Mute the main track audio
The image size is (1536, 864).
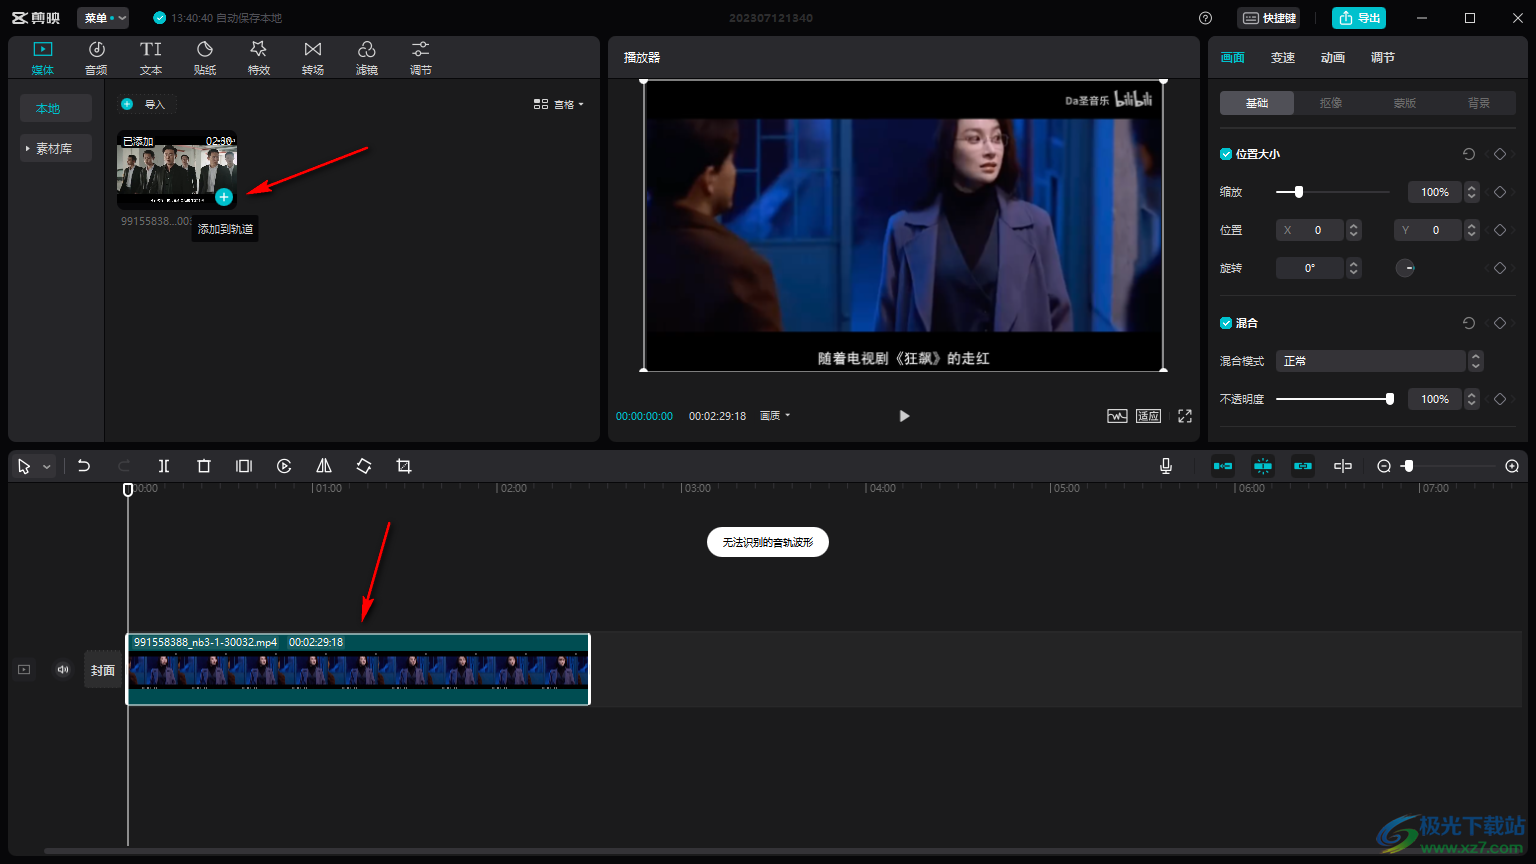[63, 670]
